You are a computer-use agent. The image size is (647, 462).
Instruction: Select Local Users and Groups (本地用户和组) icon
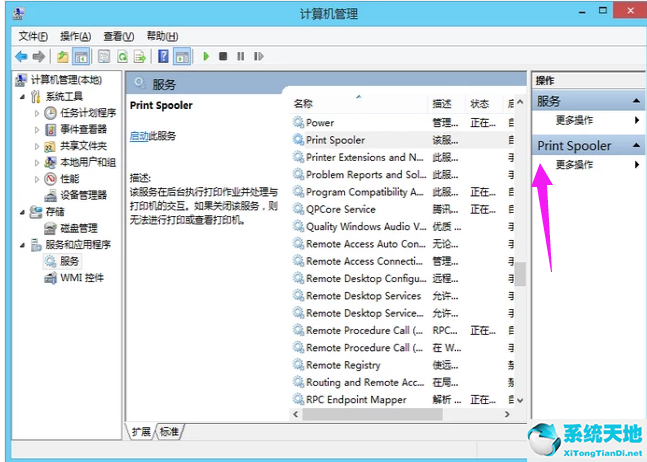click(x=50, y=163)
